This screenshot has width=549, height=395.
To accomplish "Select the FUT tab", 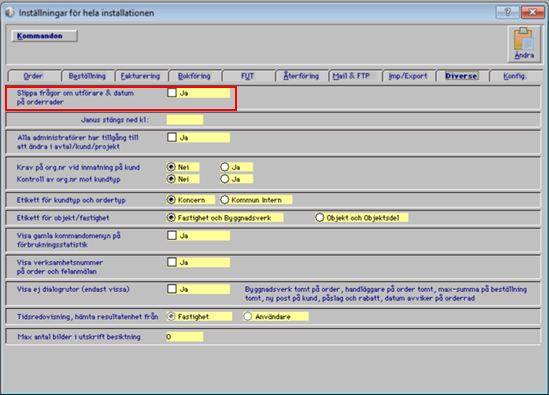I will [248, 76].
